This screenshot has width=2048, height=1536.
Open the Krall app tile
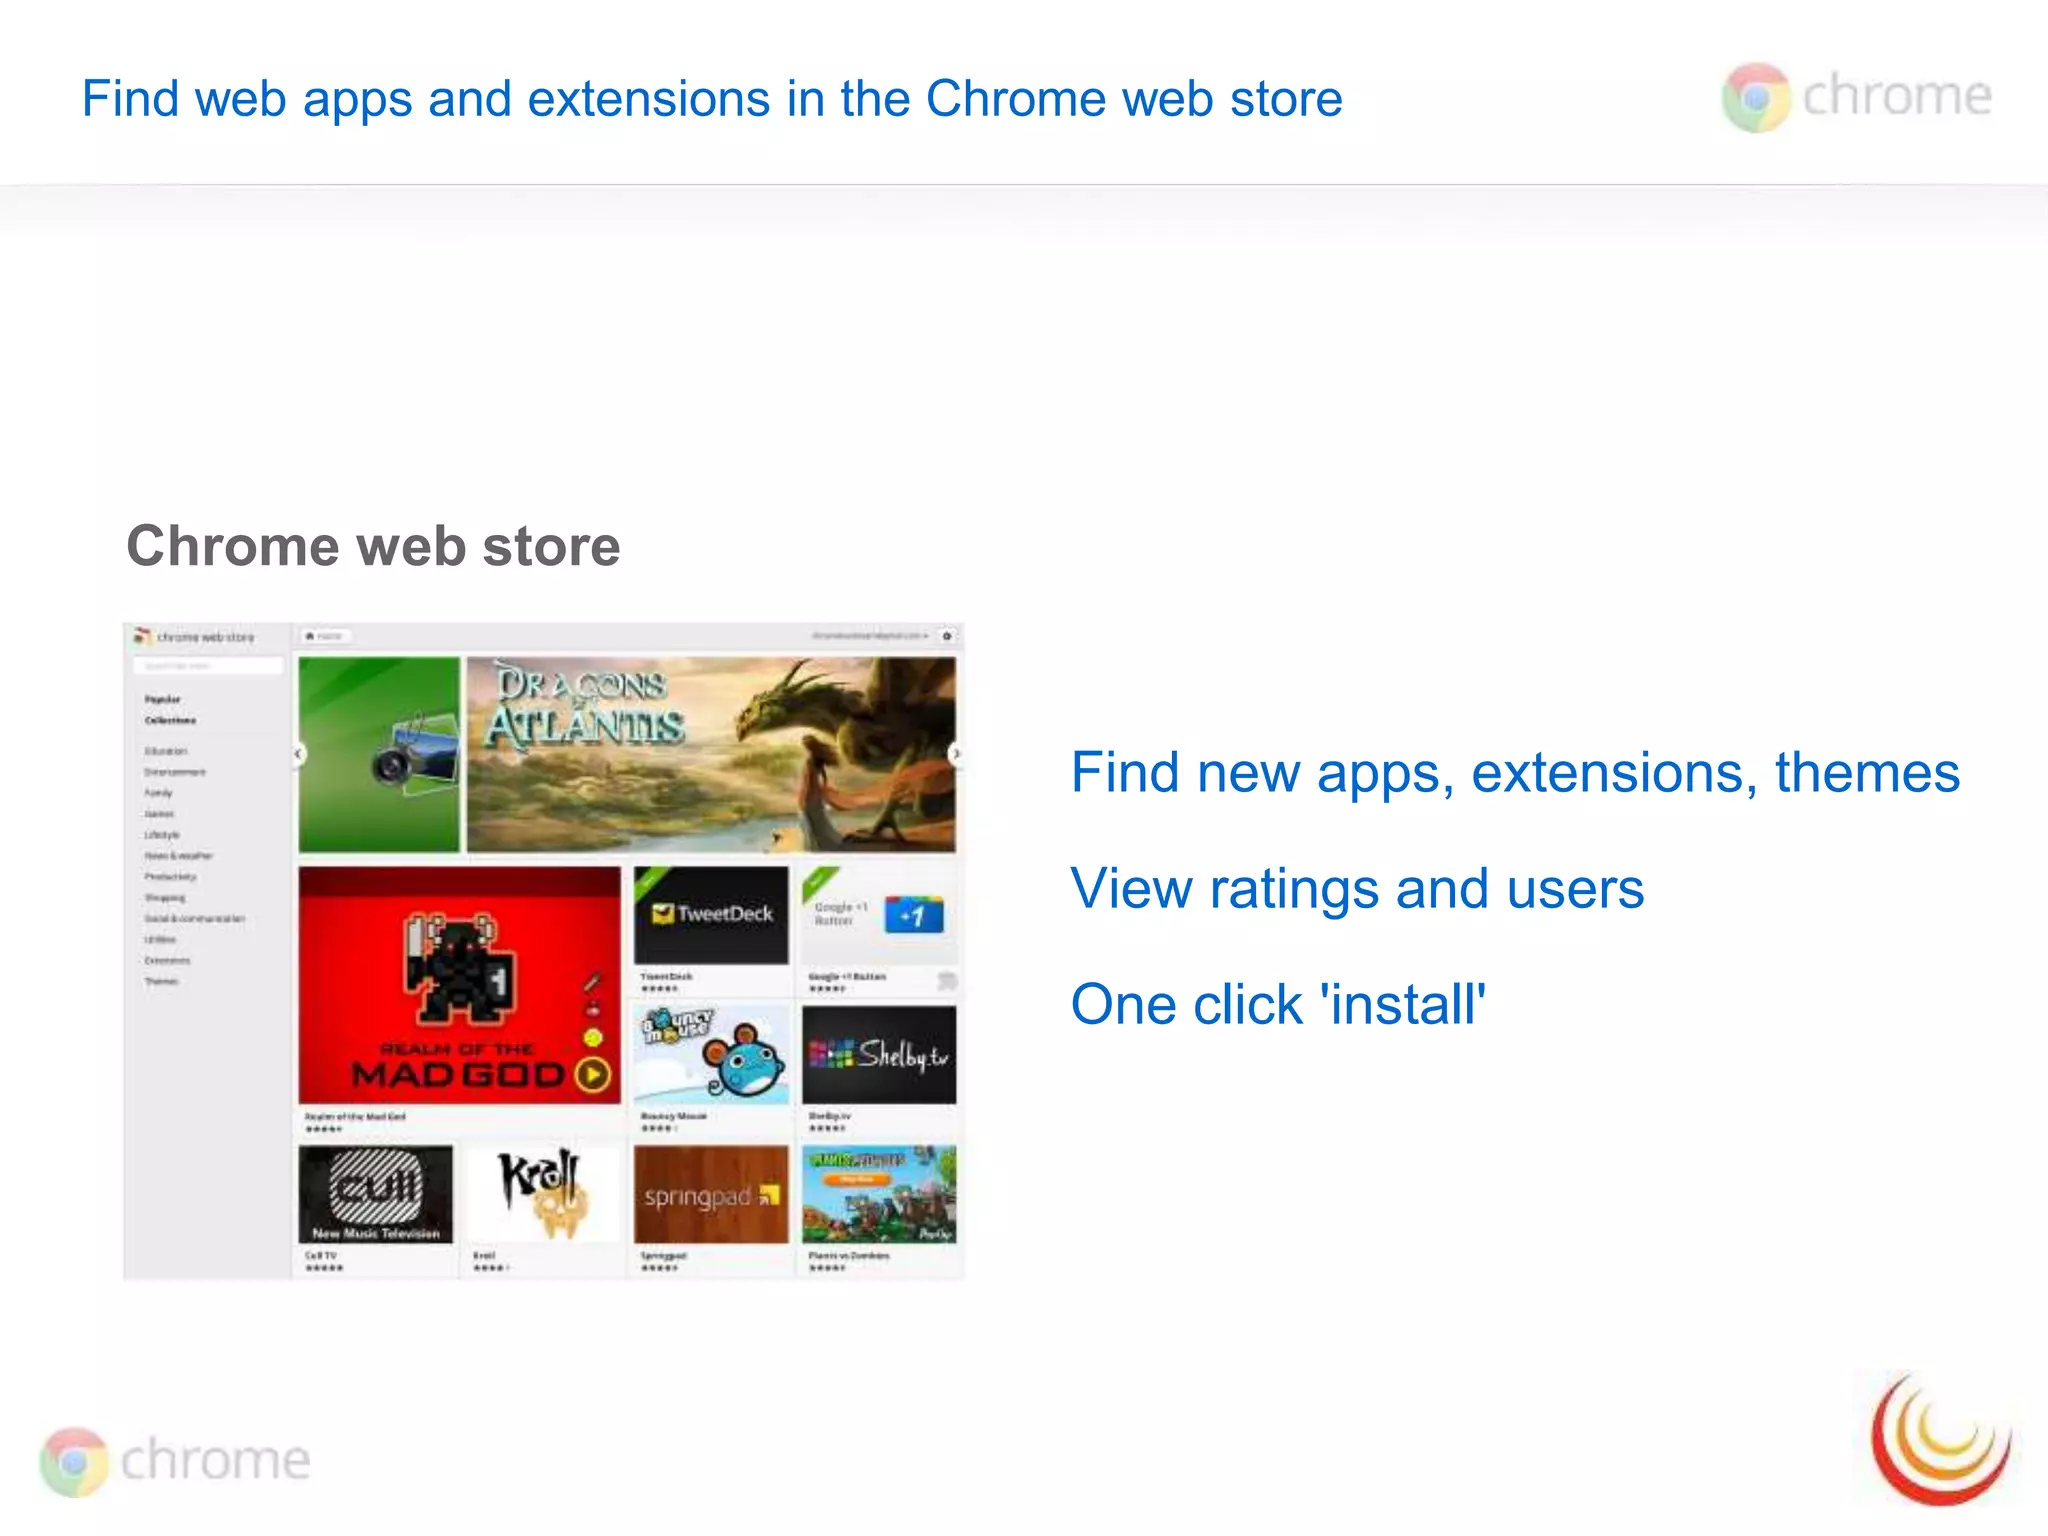pyautogui.click(x=543, y=1194)
